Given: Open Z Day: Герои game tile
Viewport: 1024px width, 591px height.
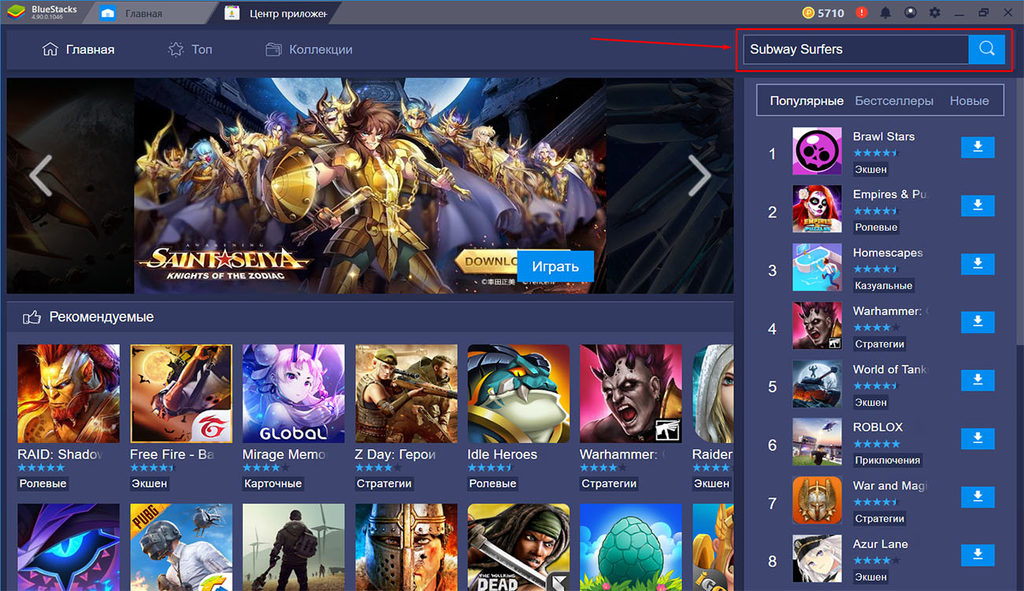Looking at the screenshot, I should click(406, 394).
